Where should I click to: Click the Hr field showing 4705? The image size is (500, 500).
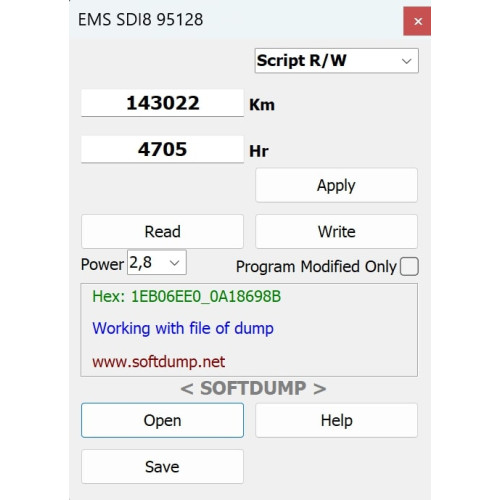(x=162, y=149)
